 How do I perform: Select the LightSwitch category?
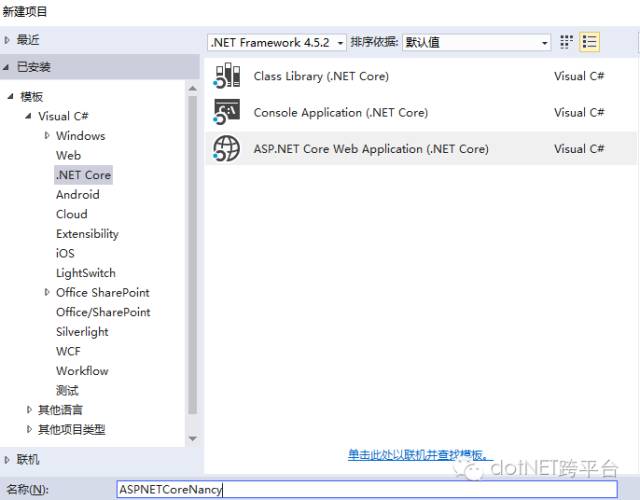pos(86,273)
